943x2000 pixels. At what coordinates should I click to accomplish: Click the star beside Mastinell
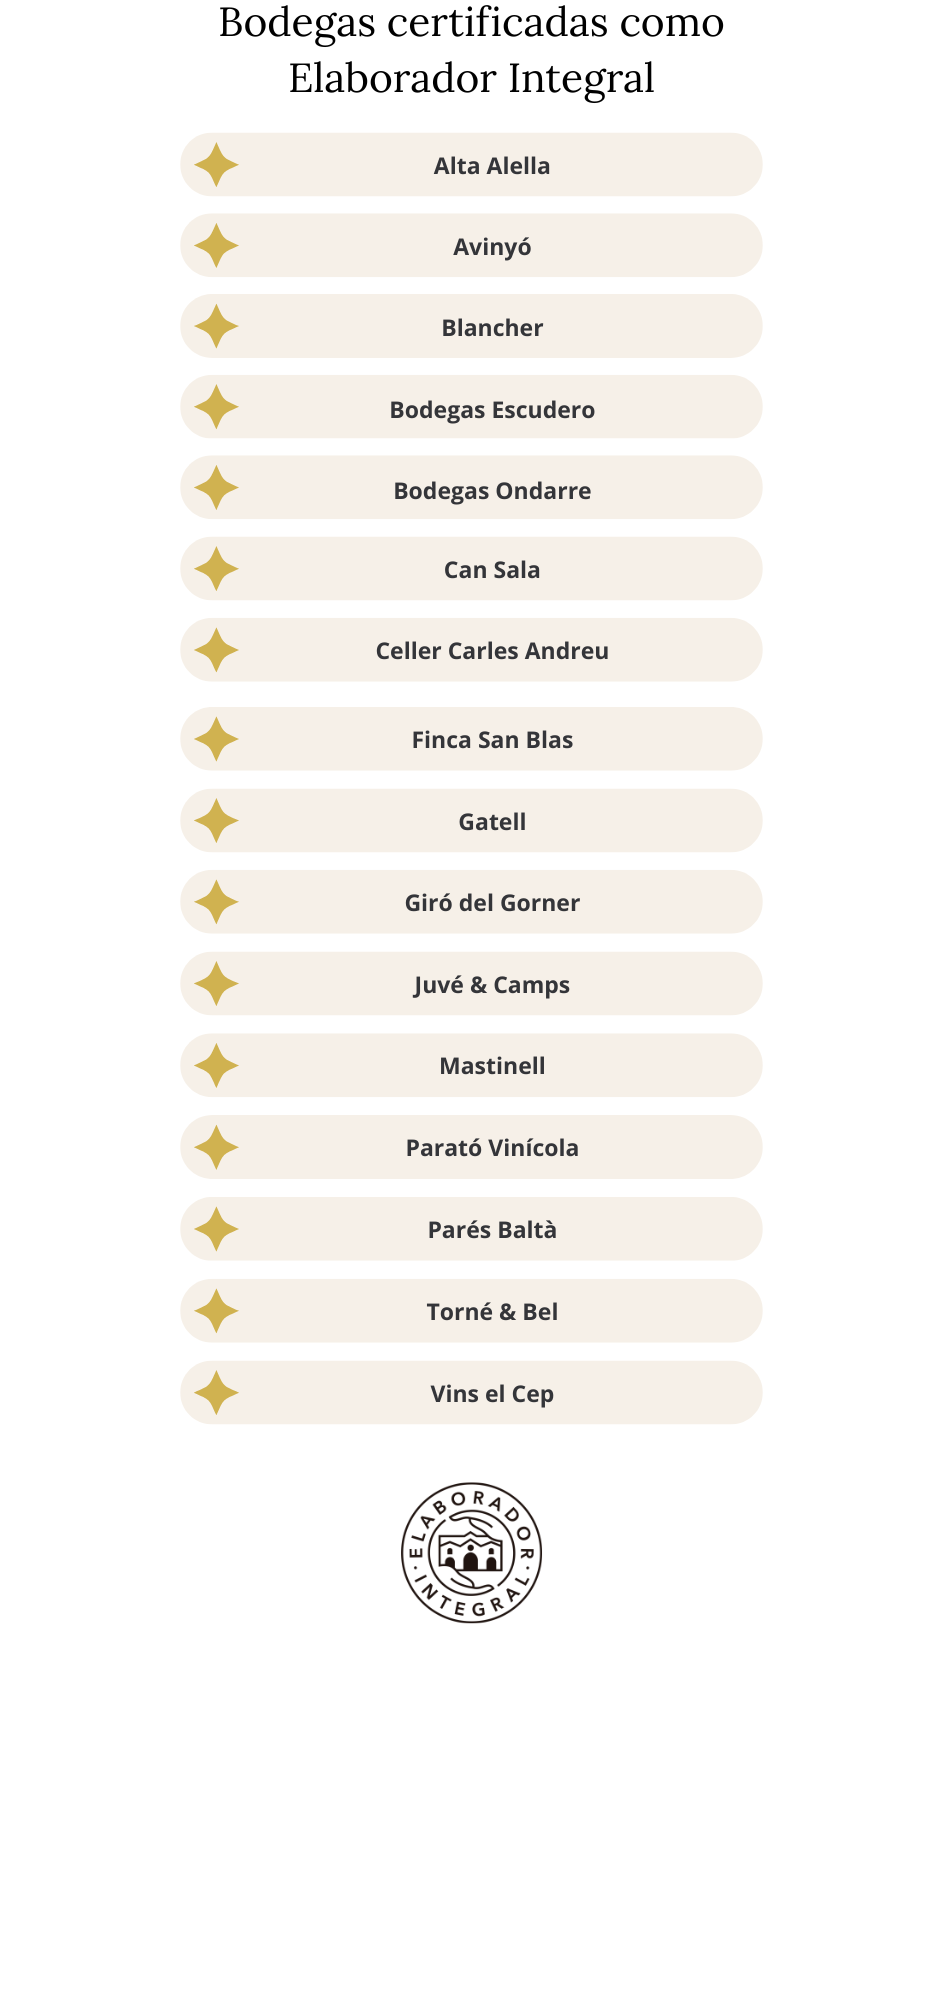216,1065
